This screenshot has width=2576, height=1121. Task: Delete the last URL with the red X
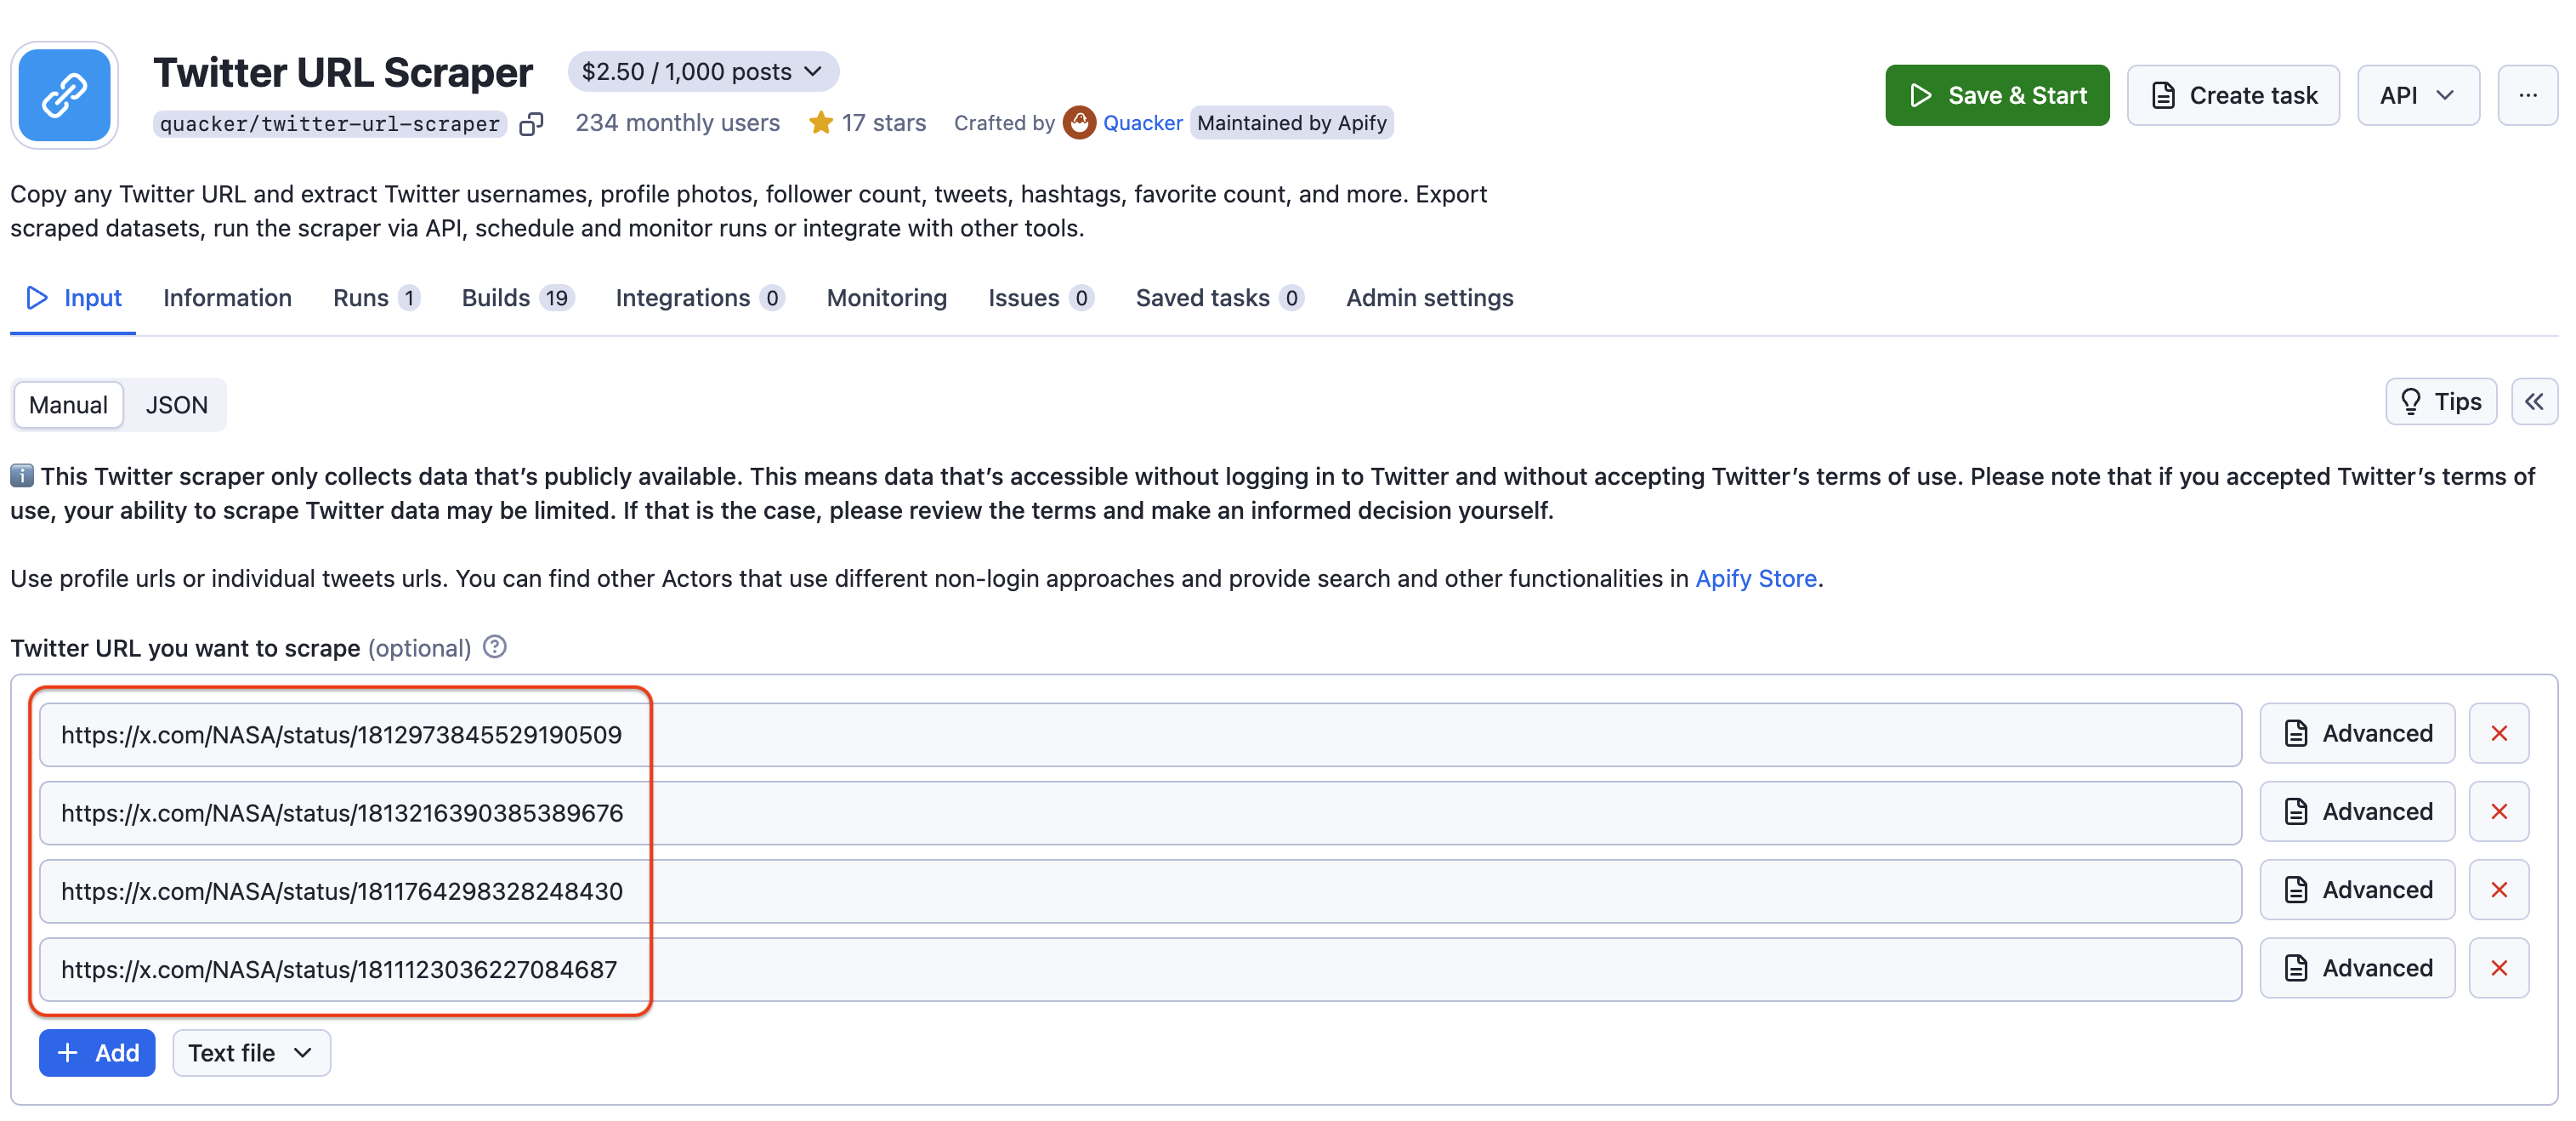coord(2499,968)
